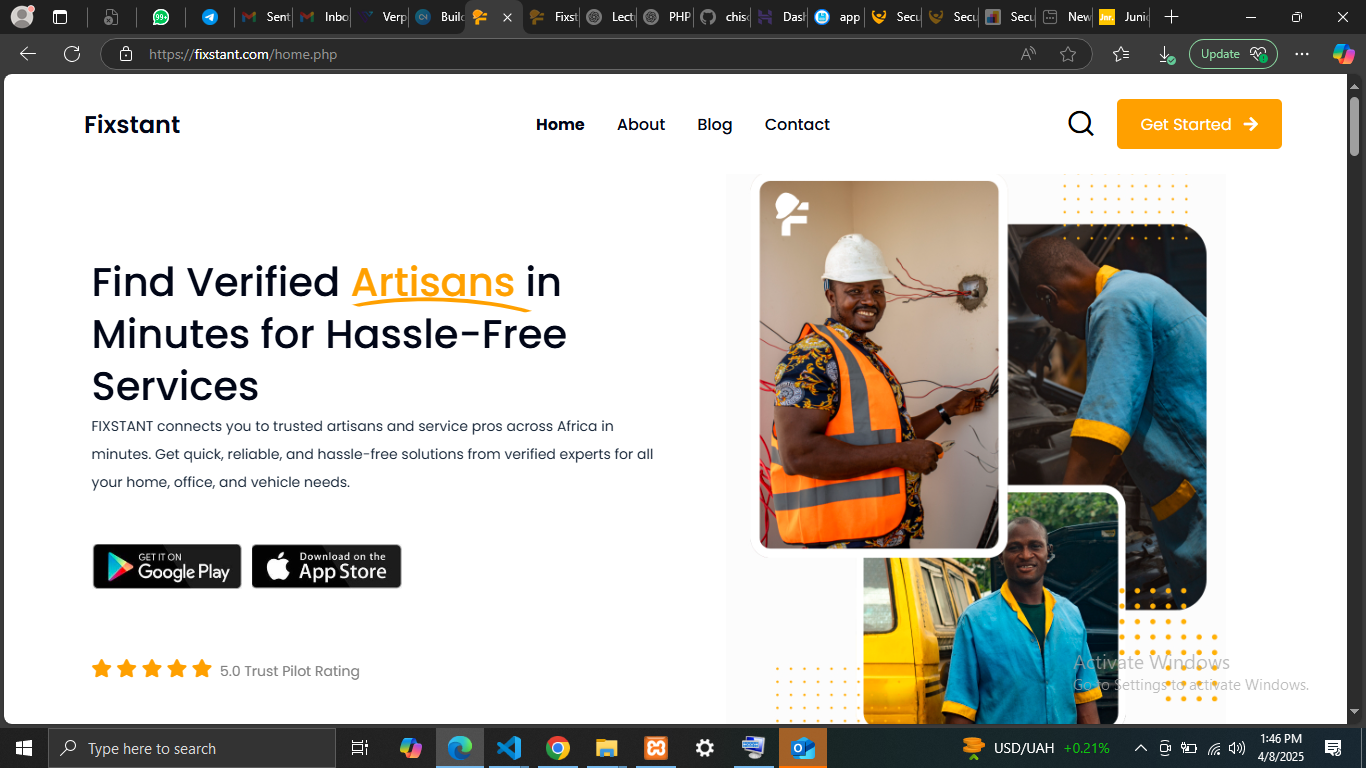Click the Copilot icon on the taskbar

point(411,748)
